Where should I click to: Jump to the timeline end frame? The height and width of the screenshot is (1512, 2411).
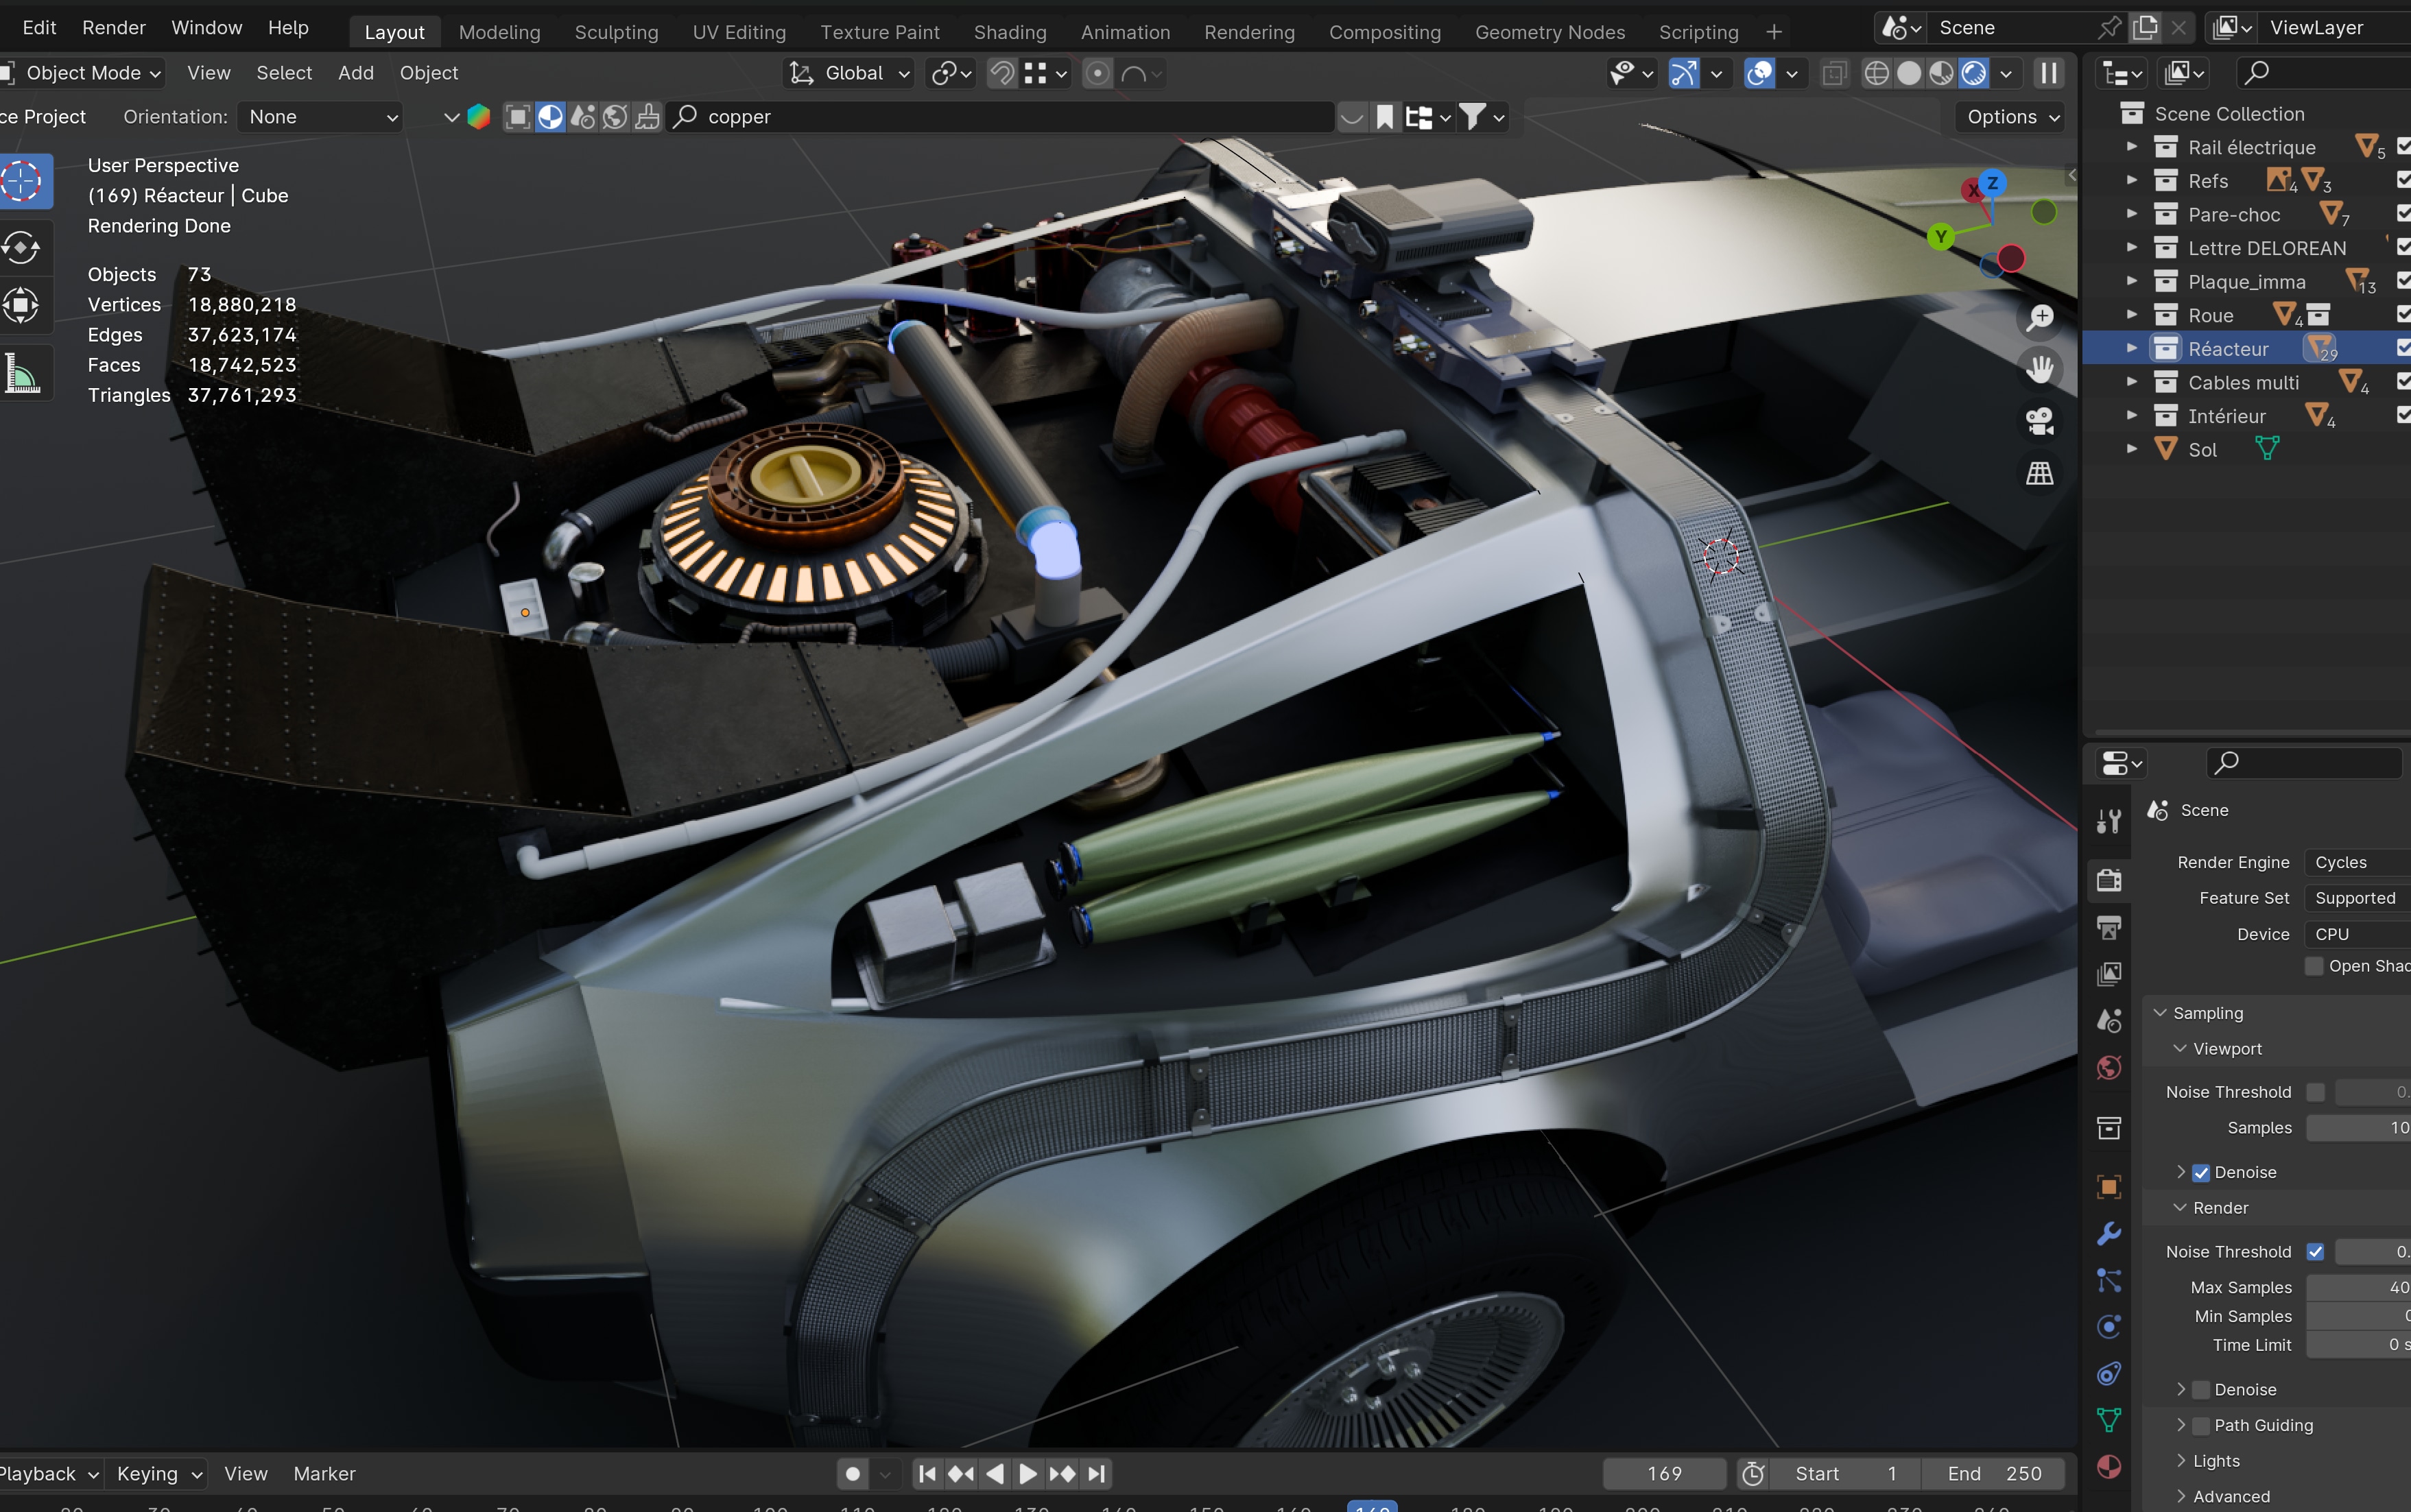point(1097,1473)
